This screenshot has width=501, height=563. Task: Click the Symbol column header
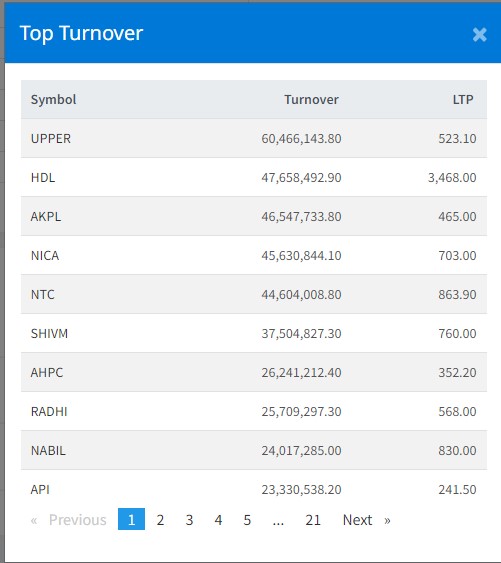[x=54, y=99]
